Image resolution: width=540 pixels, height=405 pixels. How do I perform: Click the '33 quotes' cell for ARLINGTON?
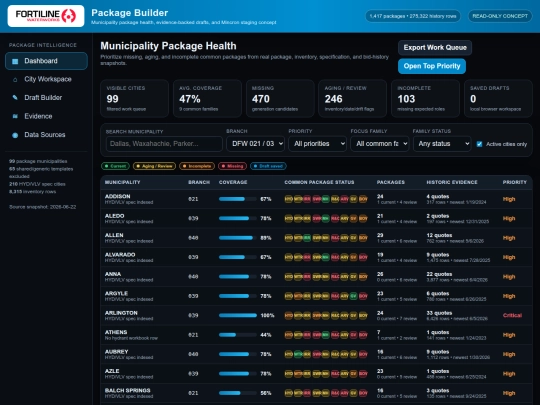point(439,313)
